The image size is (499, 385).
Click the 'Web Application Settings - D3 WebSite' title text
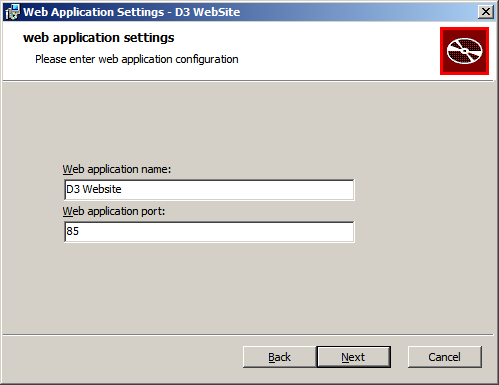pyautogui.click(x=132, y=12)
